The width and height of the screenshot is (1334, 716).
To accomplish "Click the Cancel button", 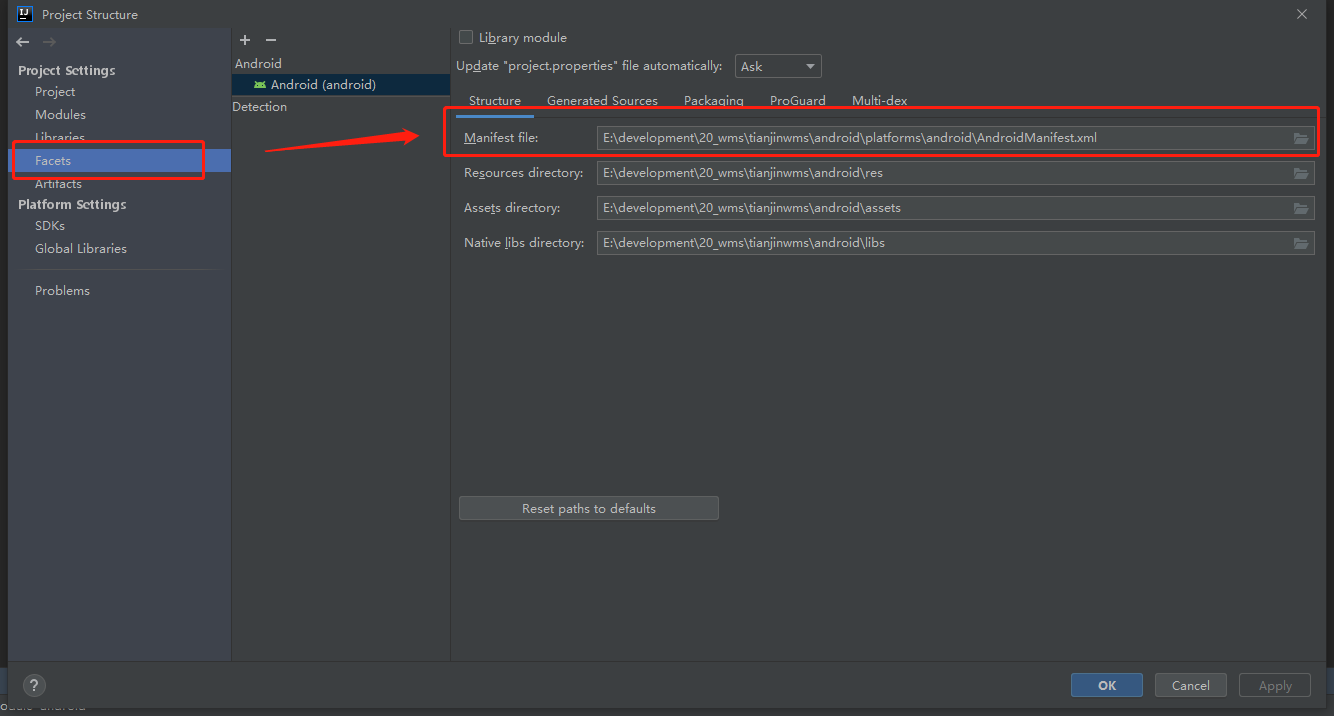I will [1191, 685].
